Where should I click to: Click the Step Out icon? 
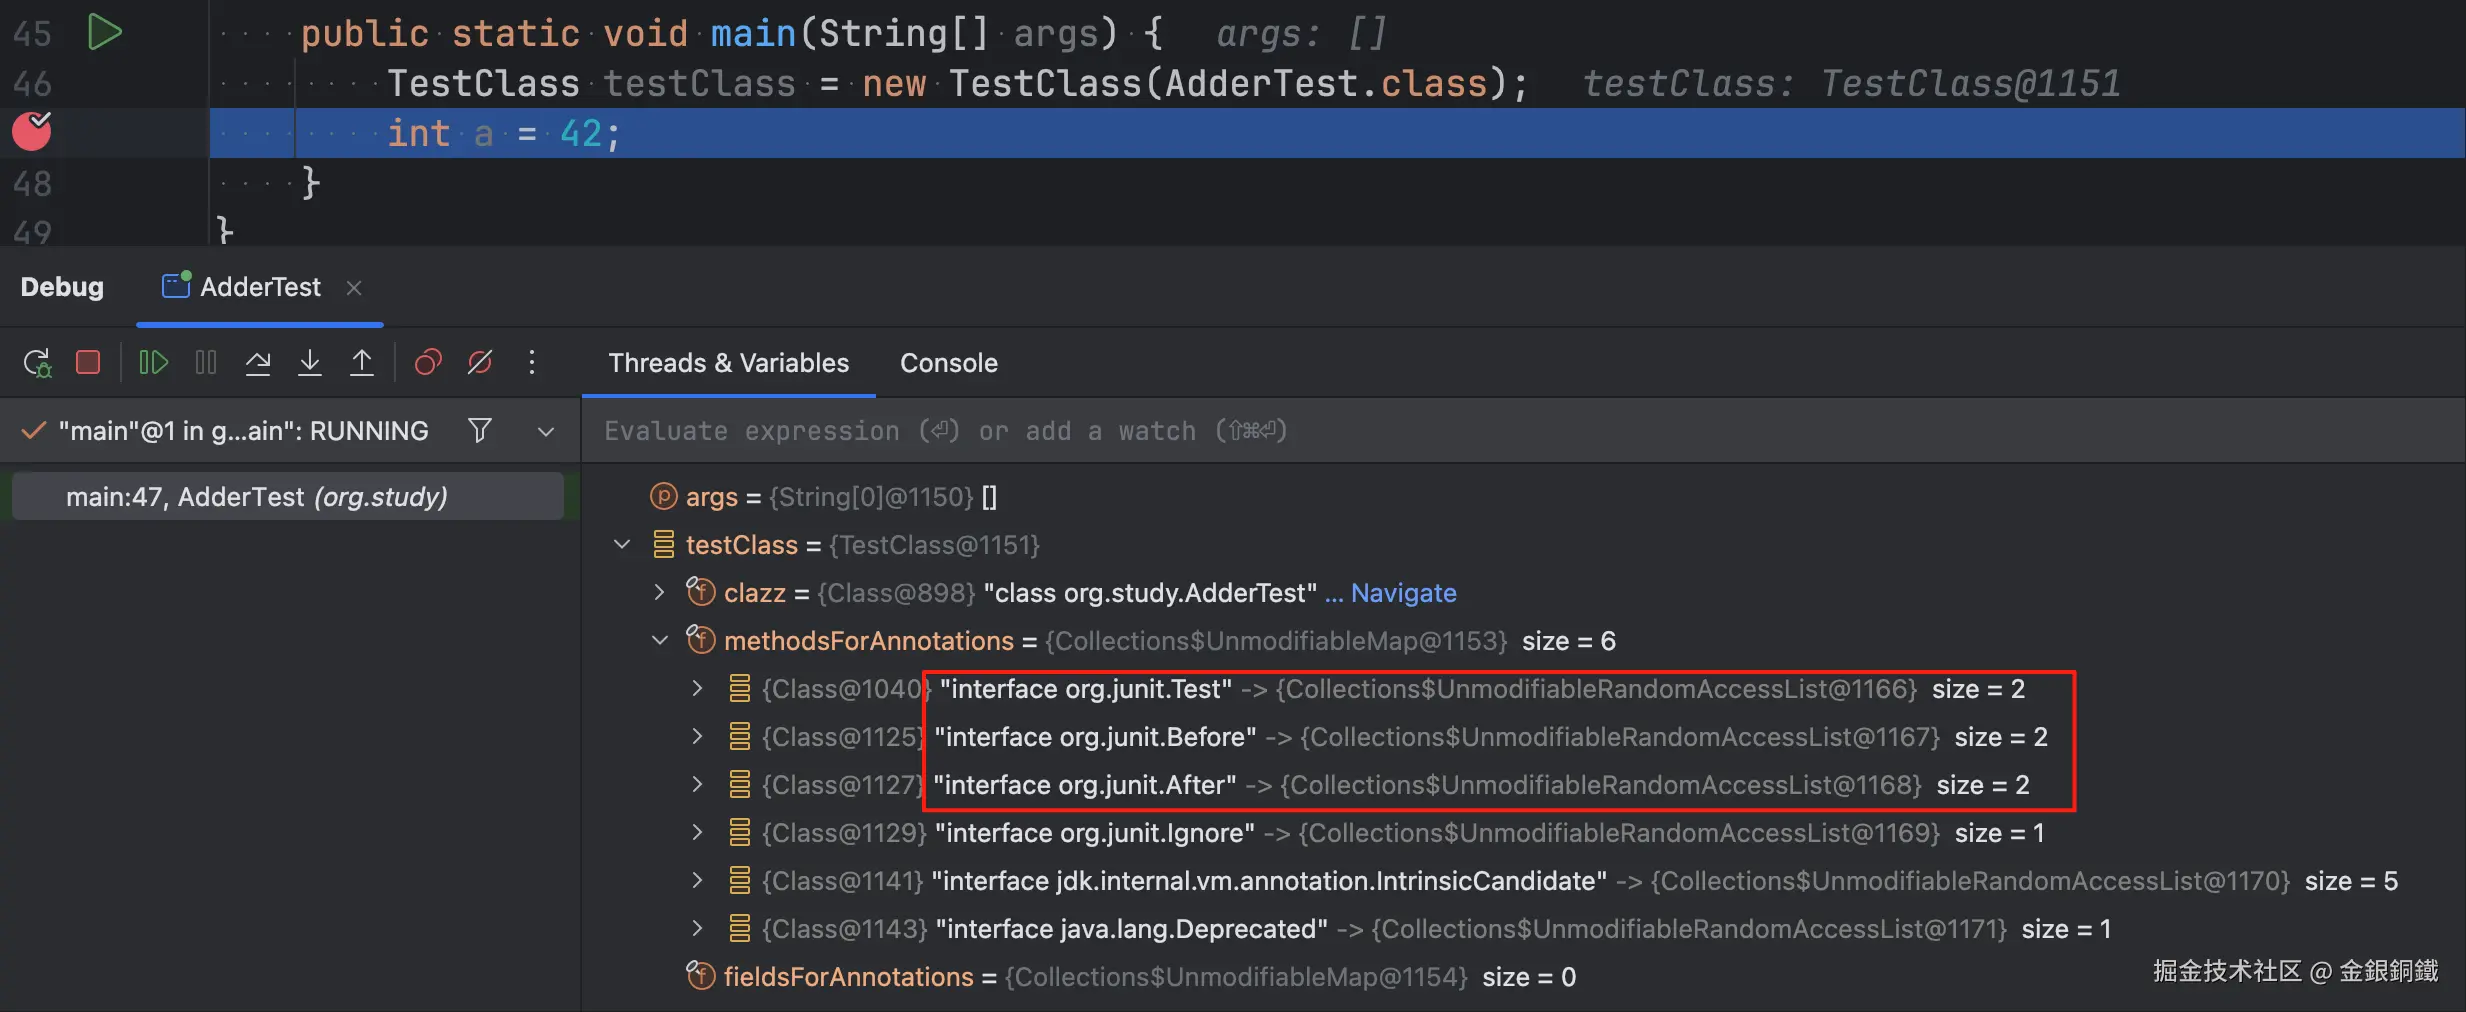(x=362, y=362)
